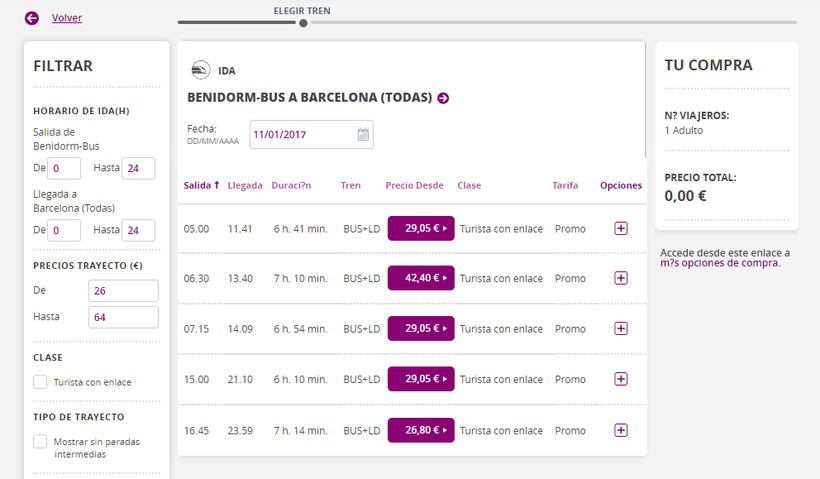Open the más opciones de compra link
The width and height of the screenshot is (820, 479).
(x=720, y=263)
